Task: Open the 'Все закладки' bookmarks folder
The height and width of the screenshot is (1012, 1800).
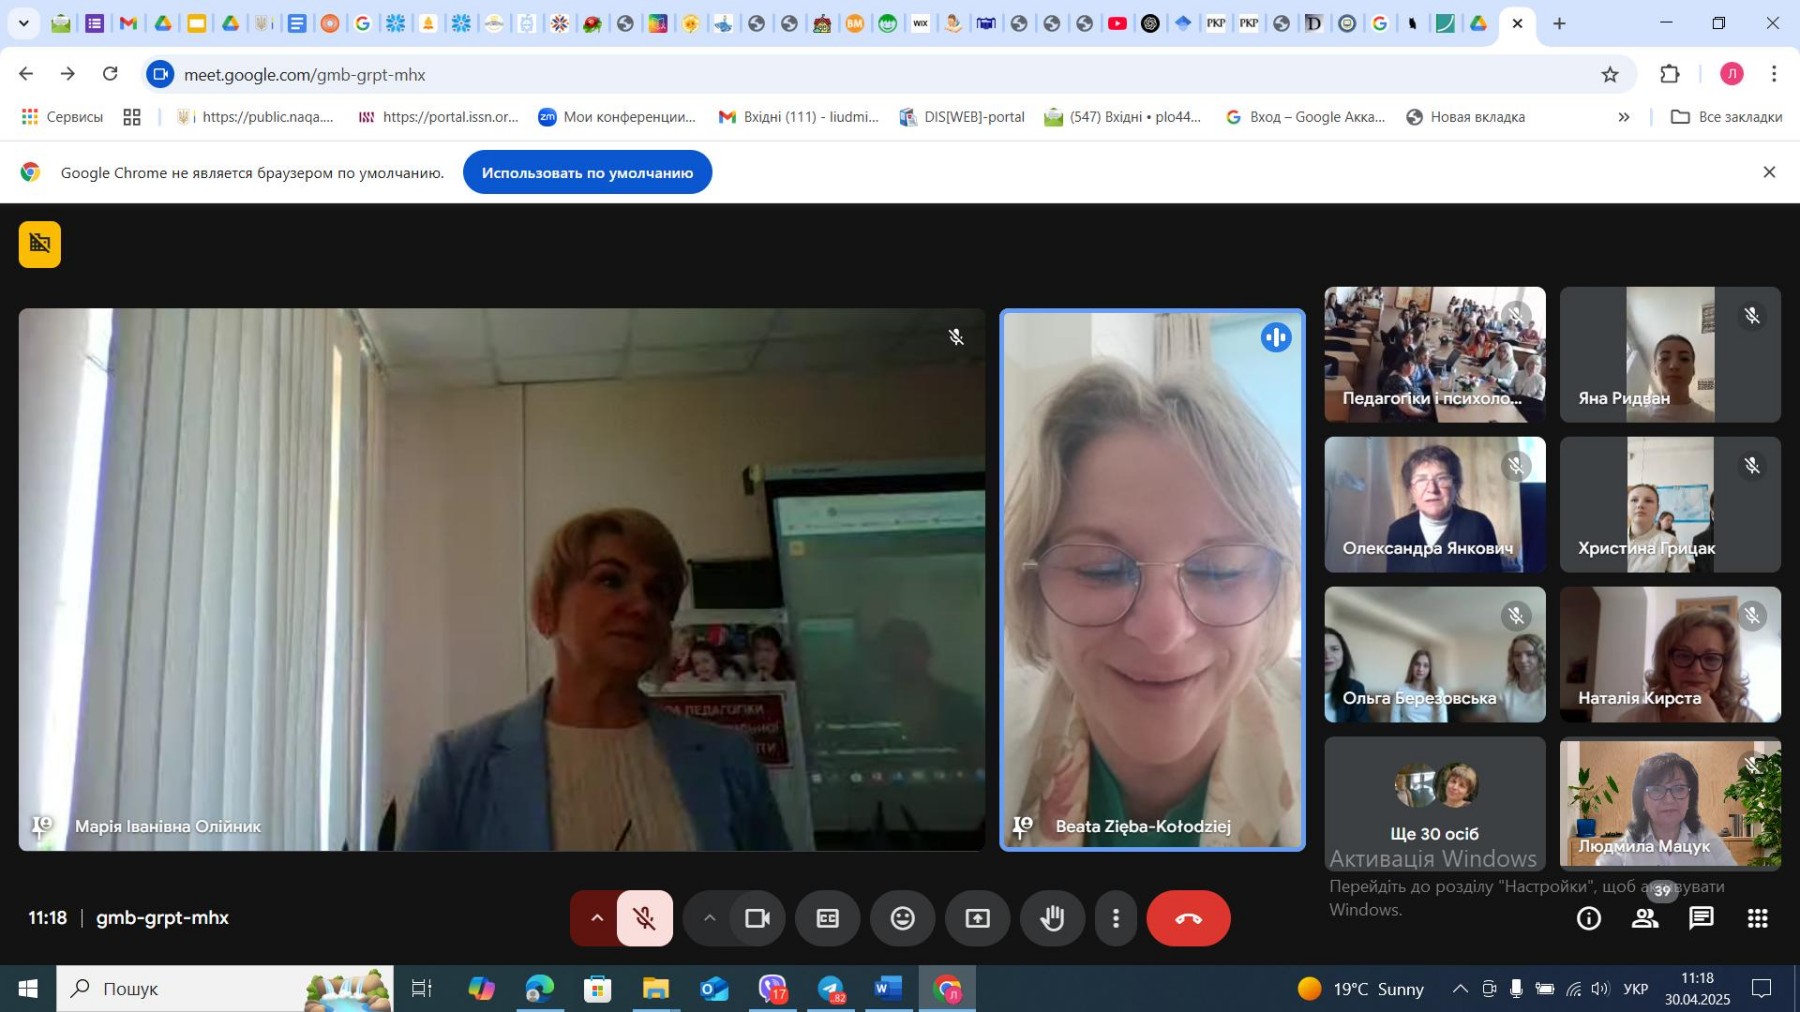Action: [x=1727, y=117]
